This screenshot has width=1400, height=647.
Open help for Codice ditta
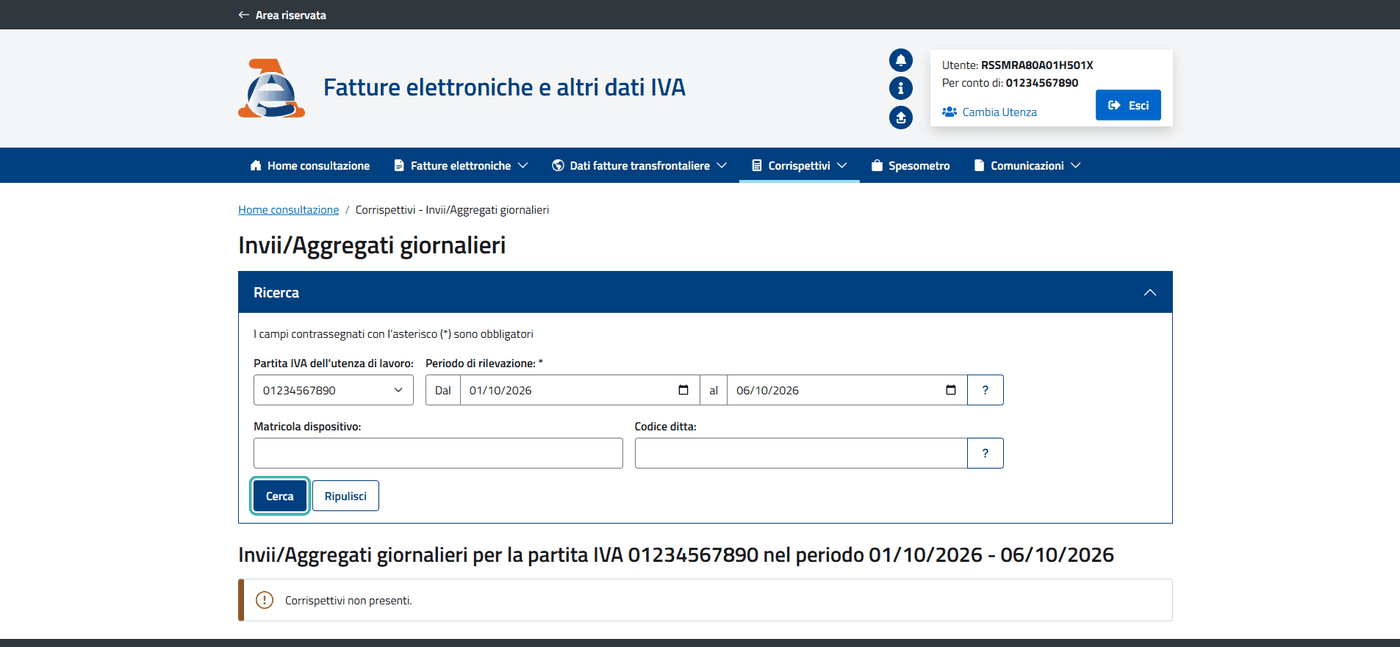click(x=985, y=453)
